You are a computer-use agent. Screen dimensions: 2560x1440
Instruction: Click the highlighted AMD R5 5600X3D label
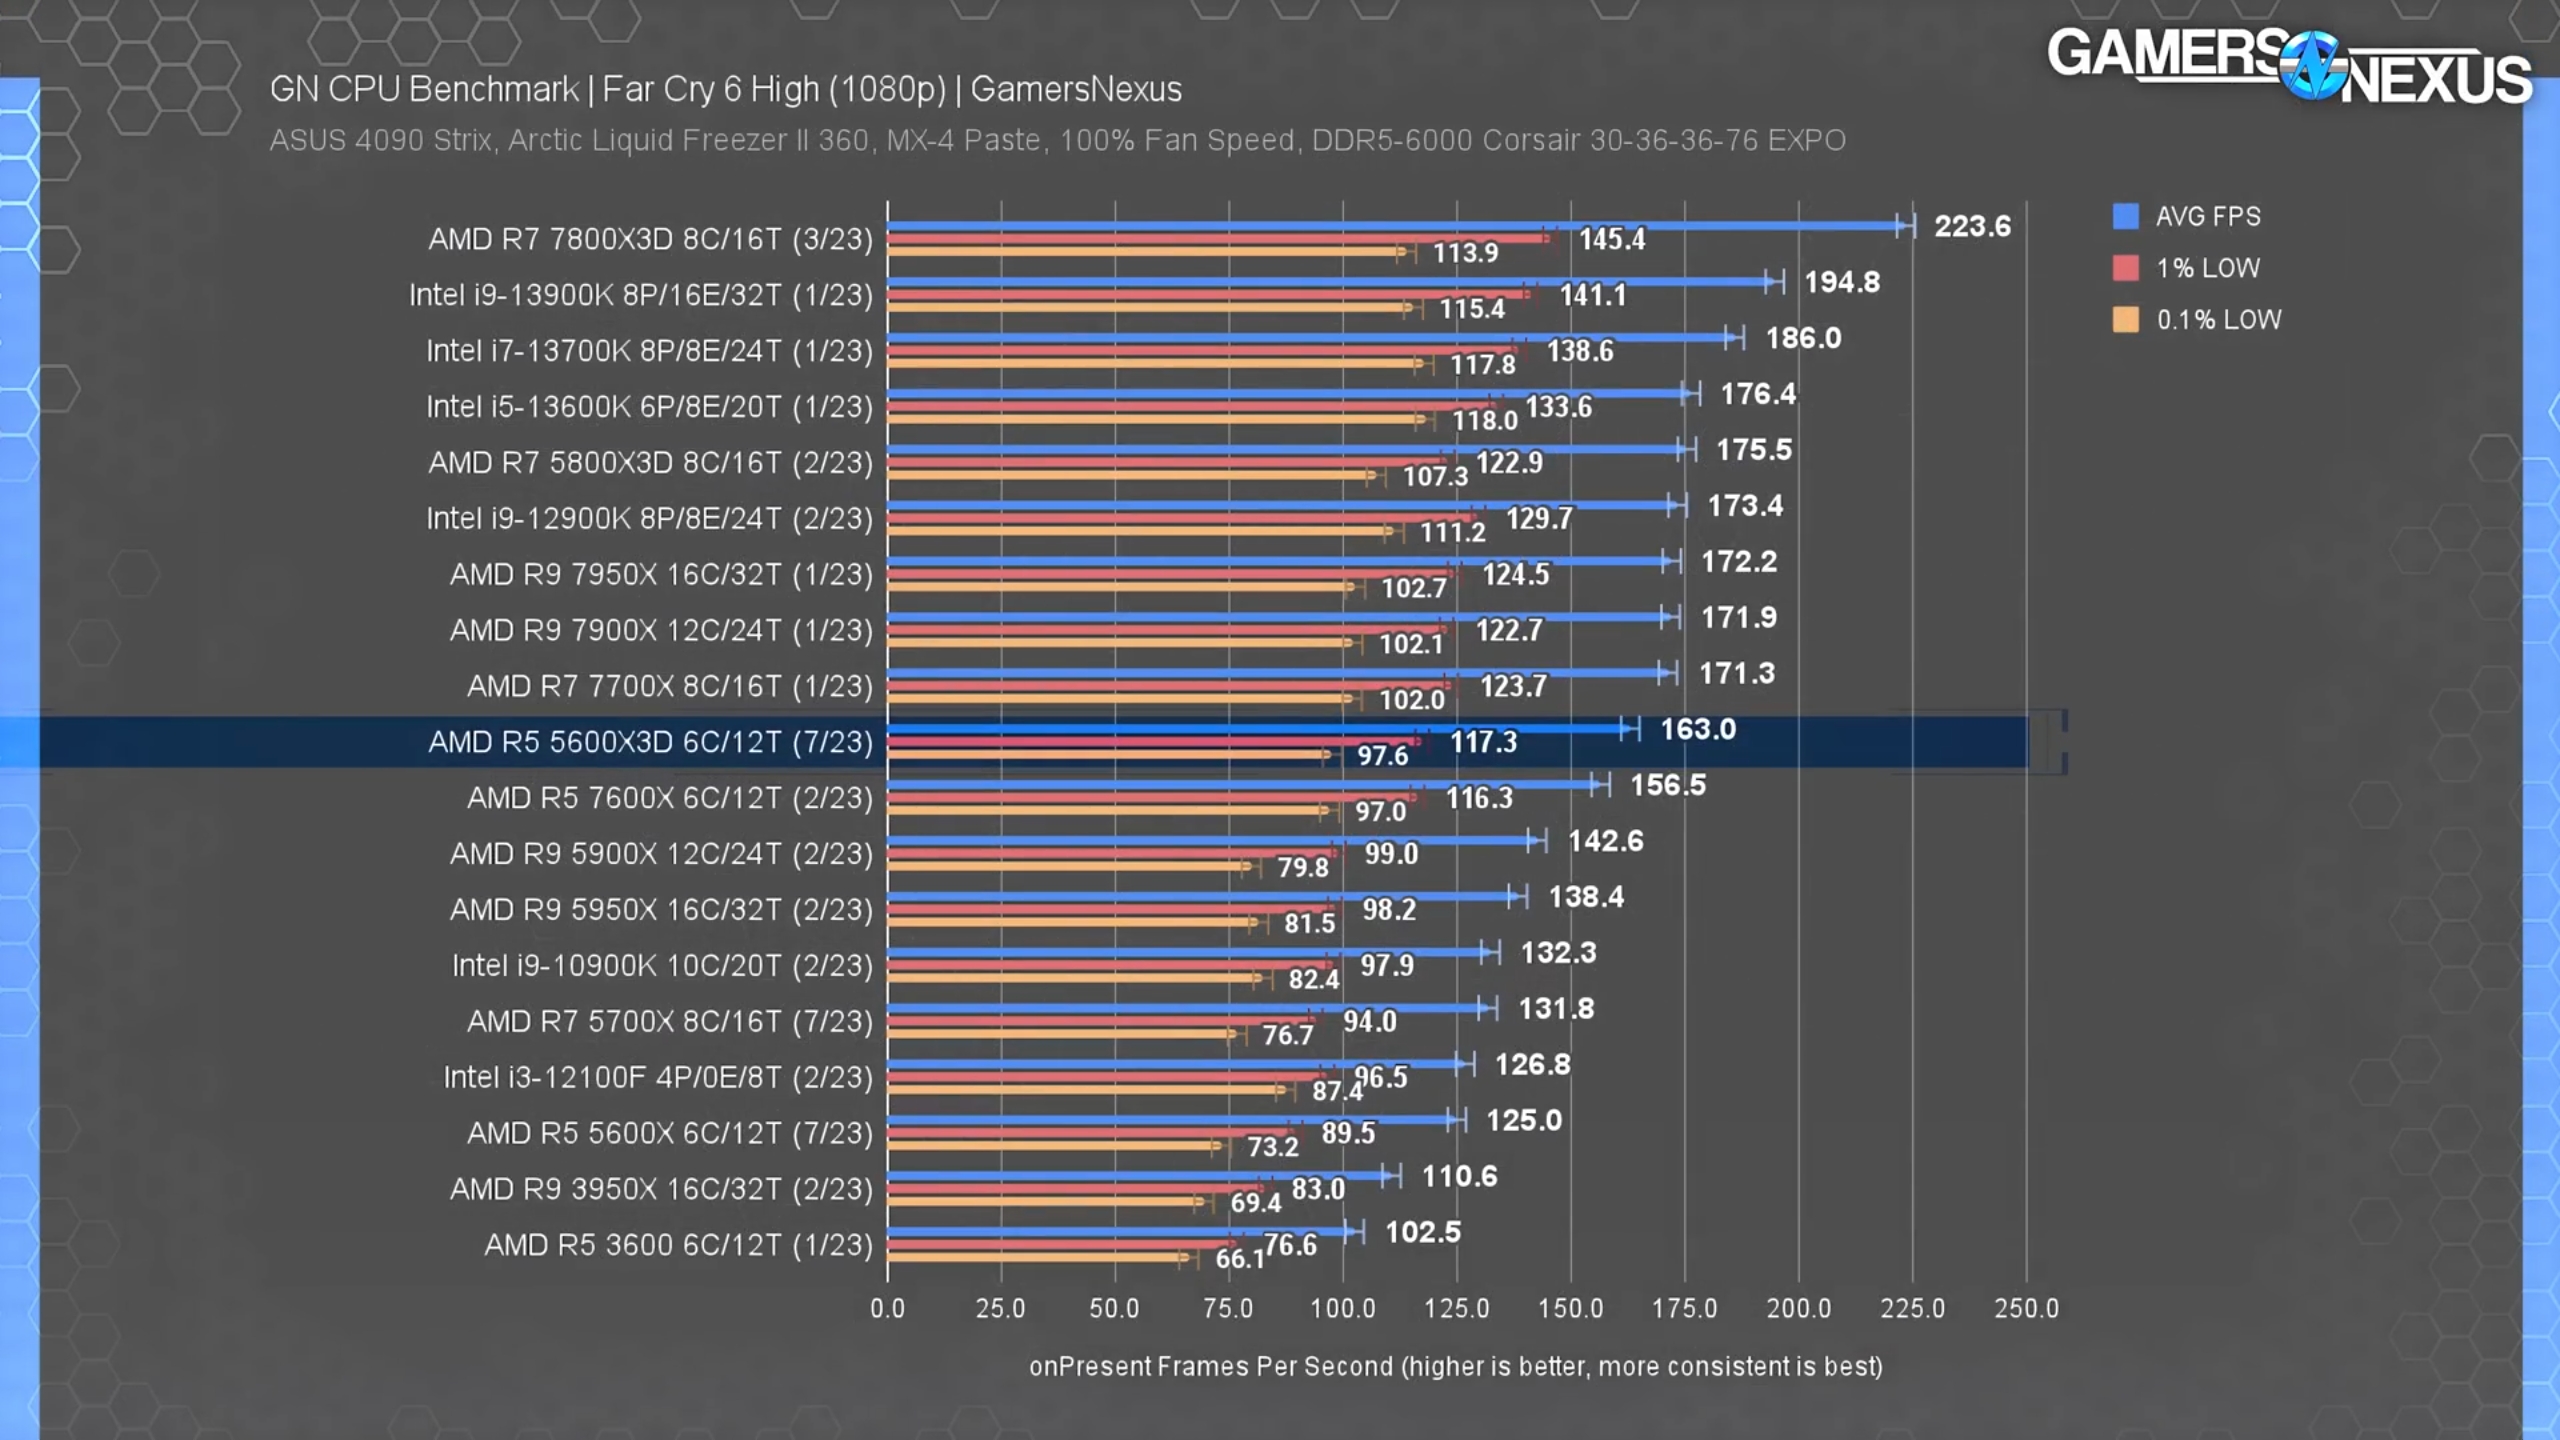tap(650, 742)
